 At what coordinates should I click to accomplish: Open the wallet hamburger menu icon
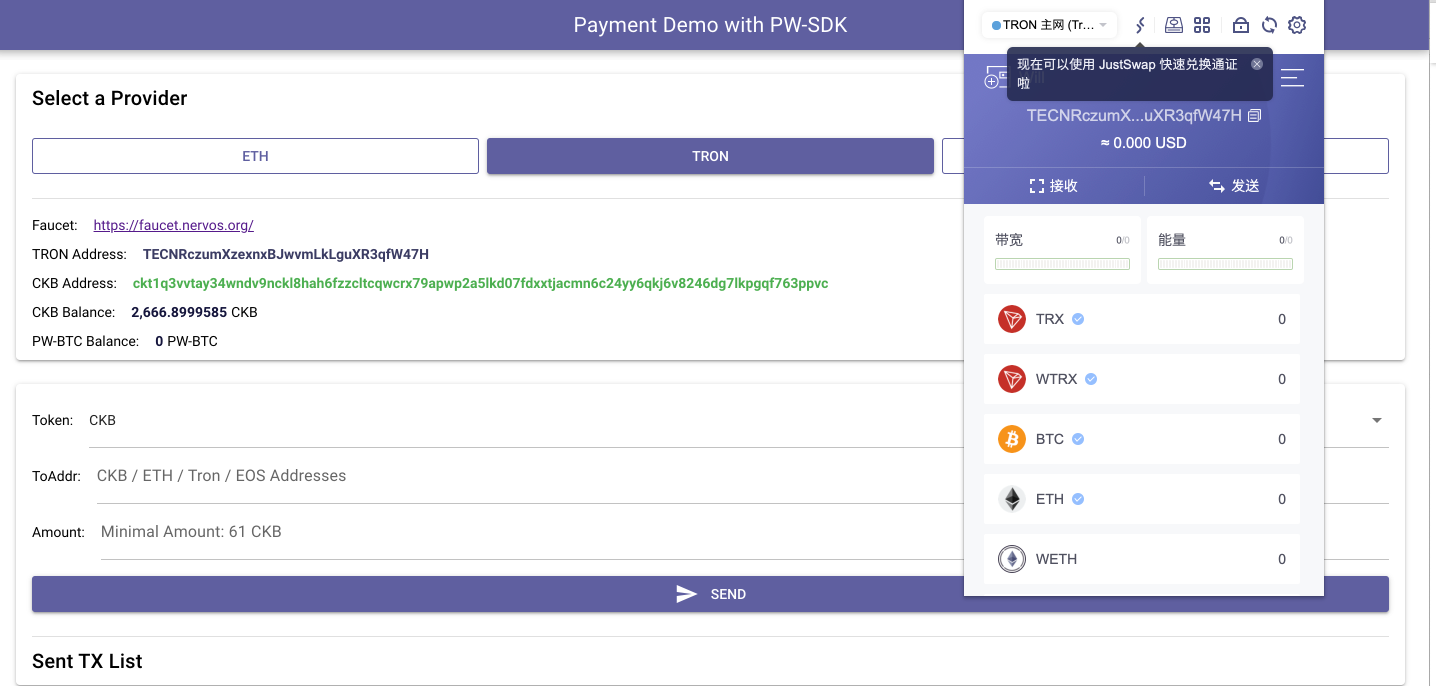coord(1292,77)
